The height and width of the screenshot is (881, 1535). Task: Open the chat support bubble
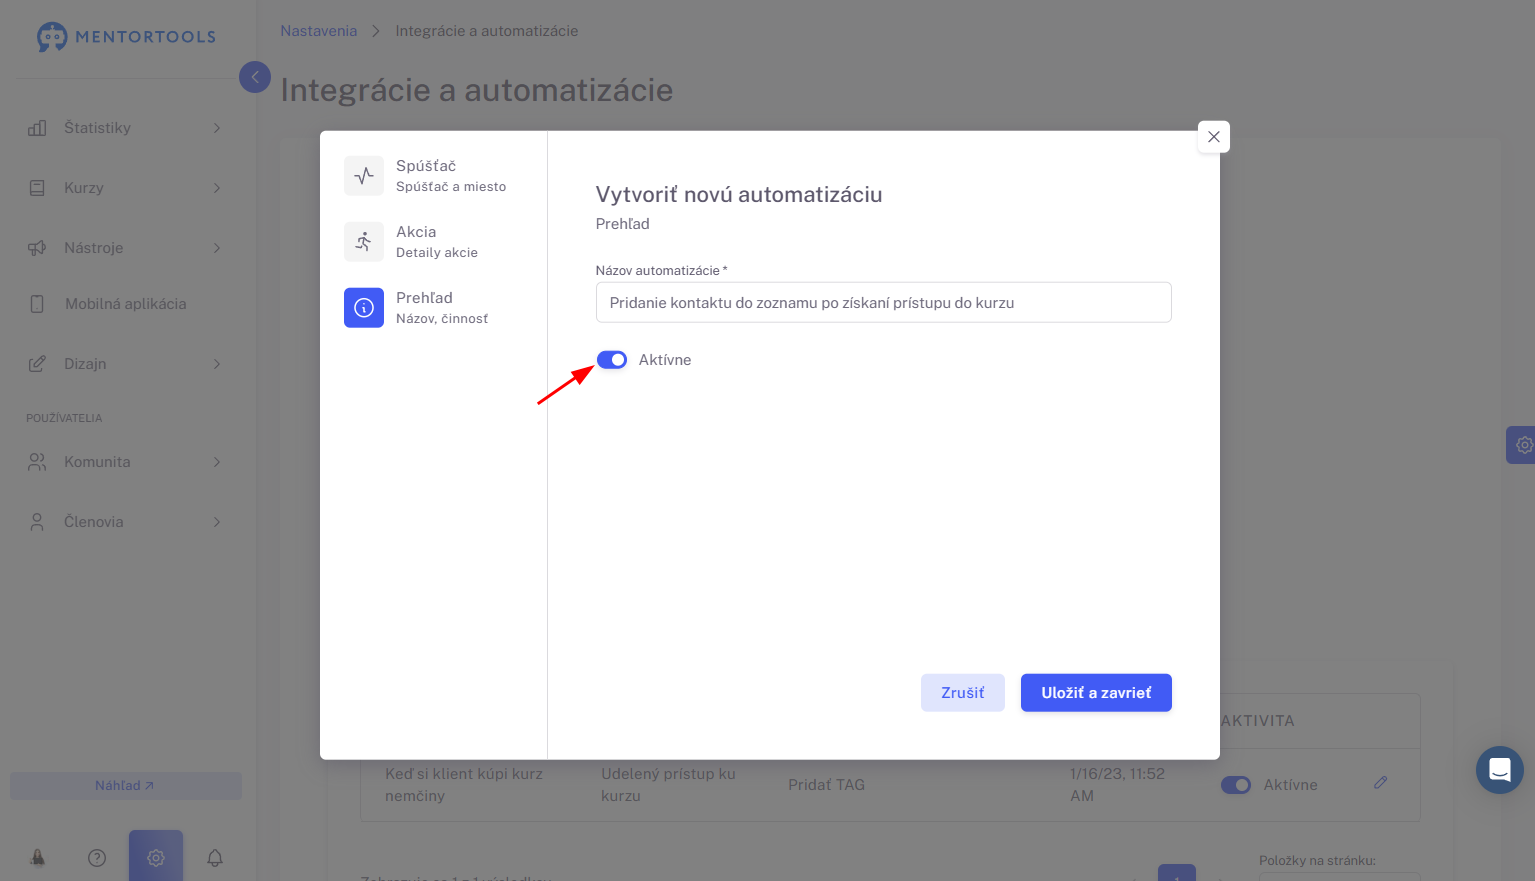coord(1500,770)
